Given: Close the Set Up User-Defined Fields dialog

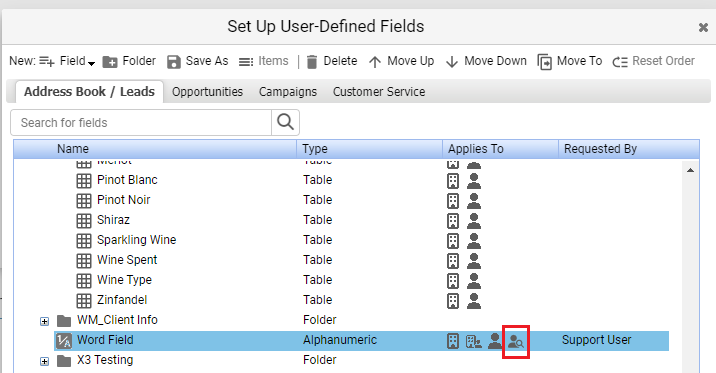Looking at the screenshot, I should 703,28.
